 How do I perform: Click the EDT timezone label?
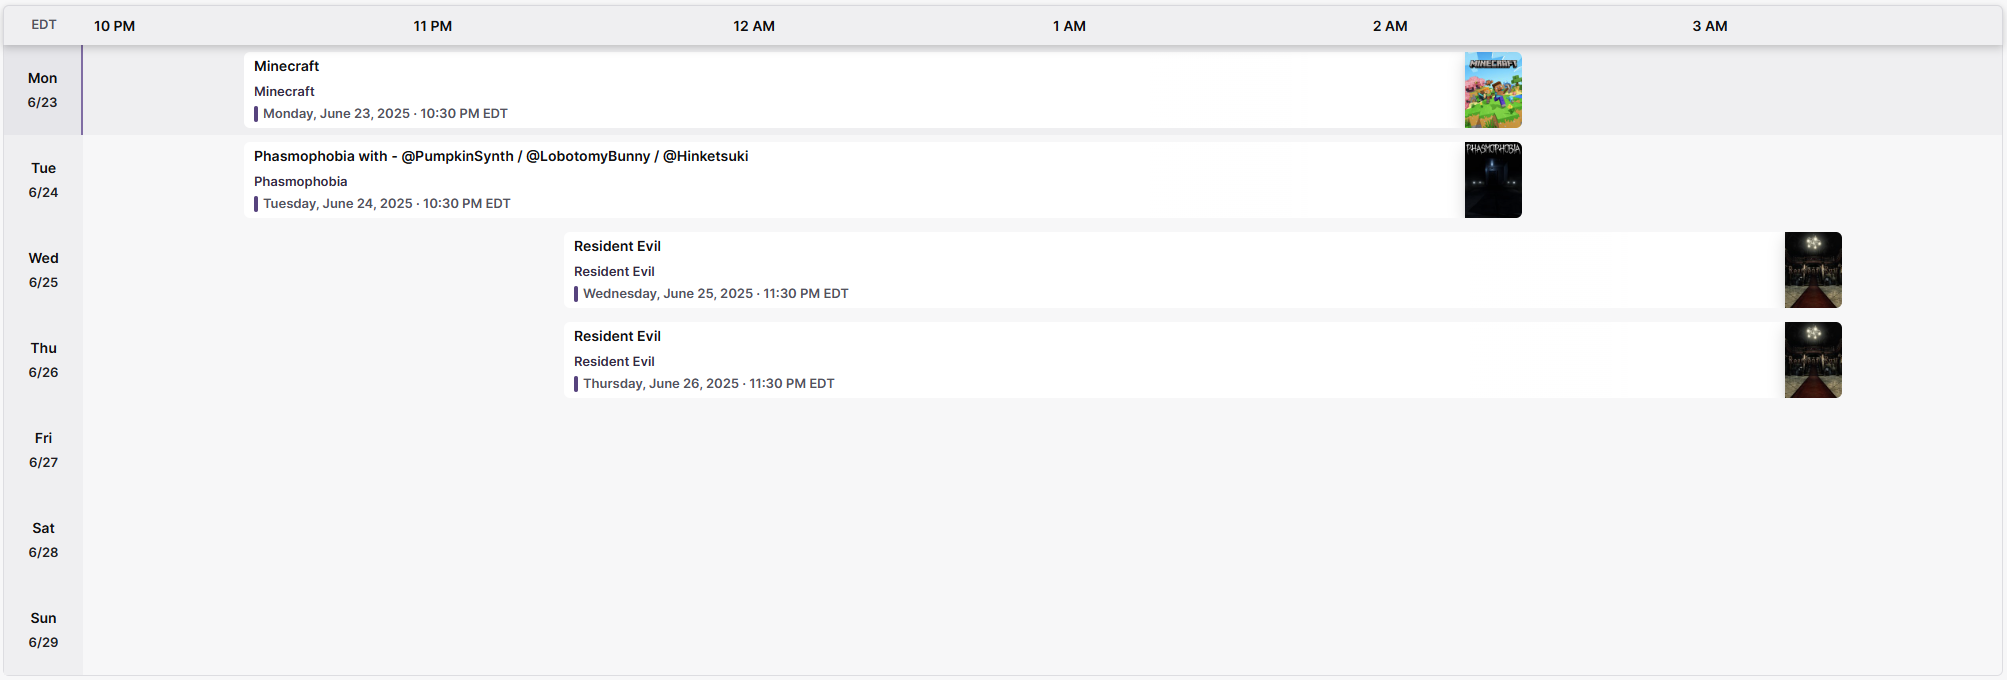44,25
